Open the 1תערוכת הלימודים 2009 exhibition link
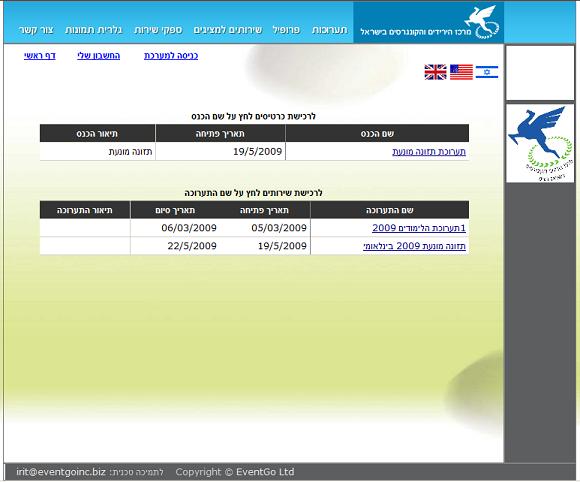580x482 pixels. click(419, 228)
